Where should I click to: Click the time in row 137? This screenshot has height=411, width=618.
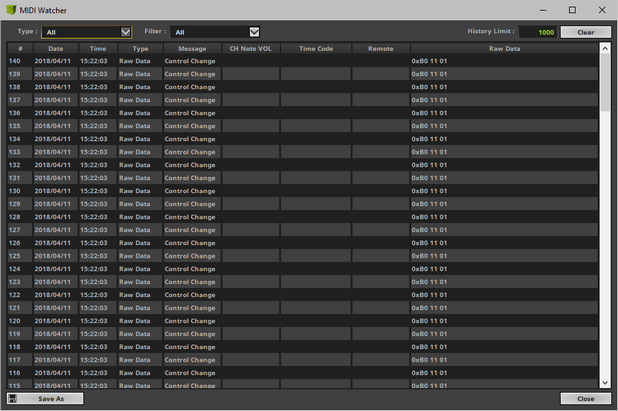click(94, 100)
